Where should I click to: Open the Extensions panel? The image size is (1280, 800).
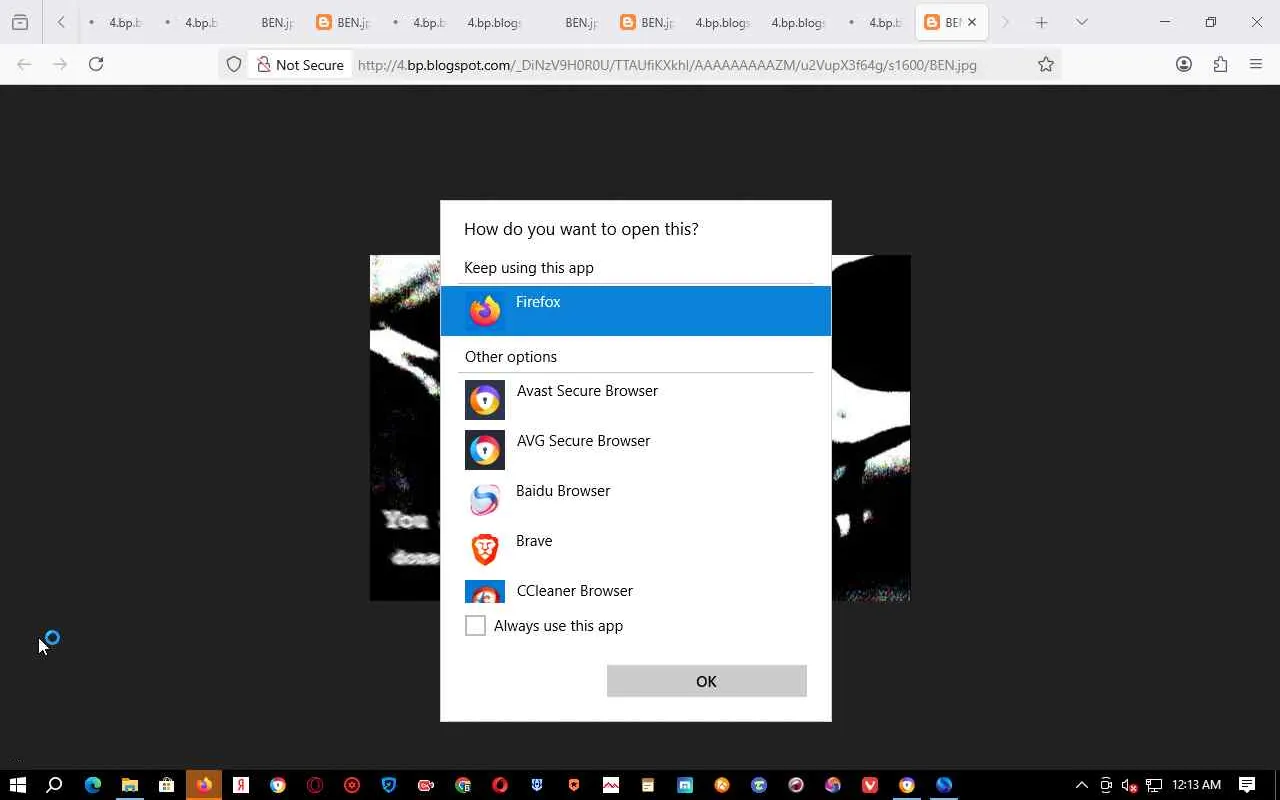tap(1220, 64)
